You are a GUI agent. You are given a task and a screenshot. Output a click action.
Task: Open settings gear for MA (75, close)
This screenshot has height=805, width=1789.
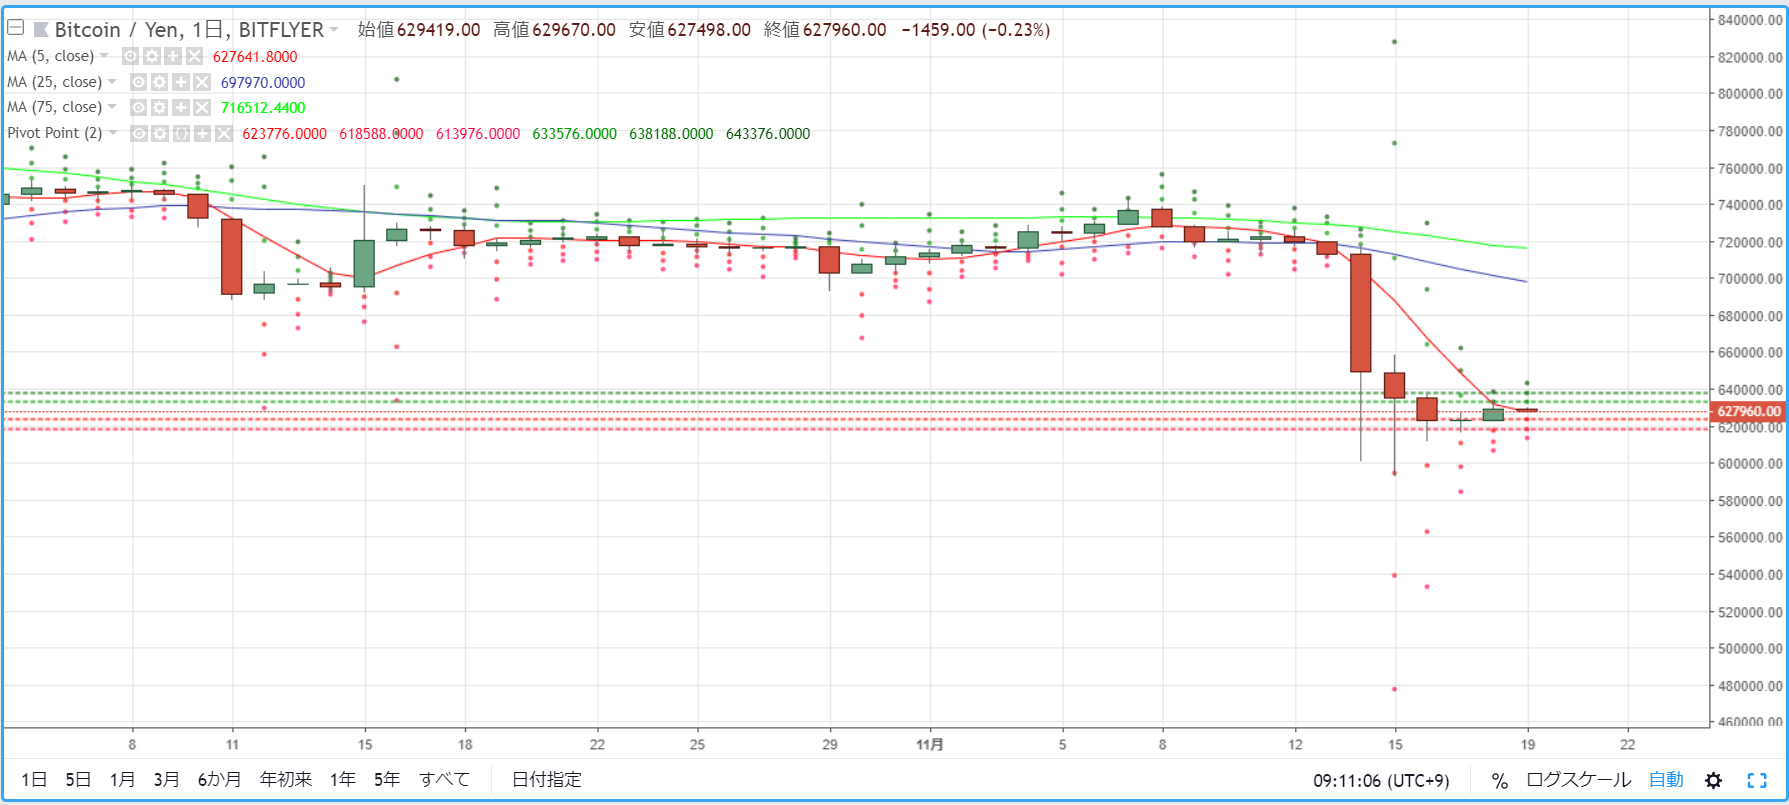tap(160, 107)
